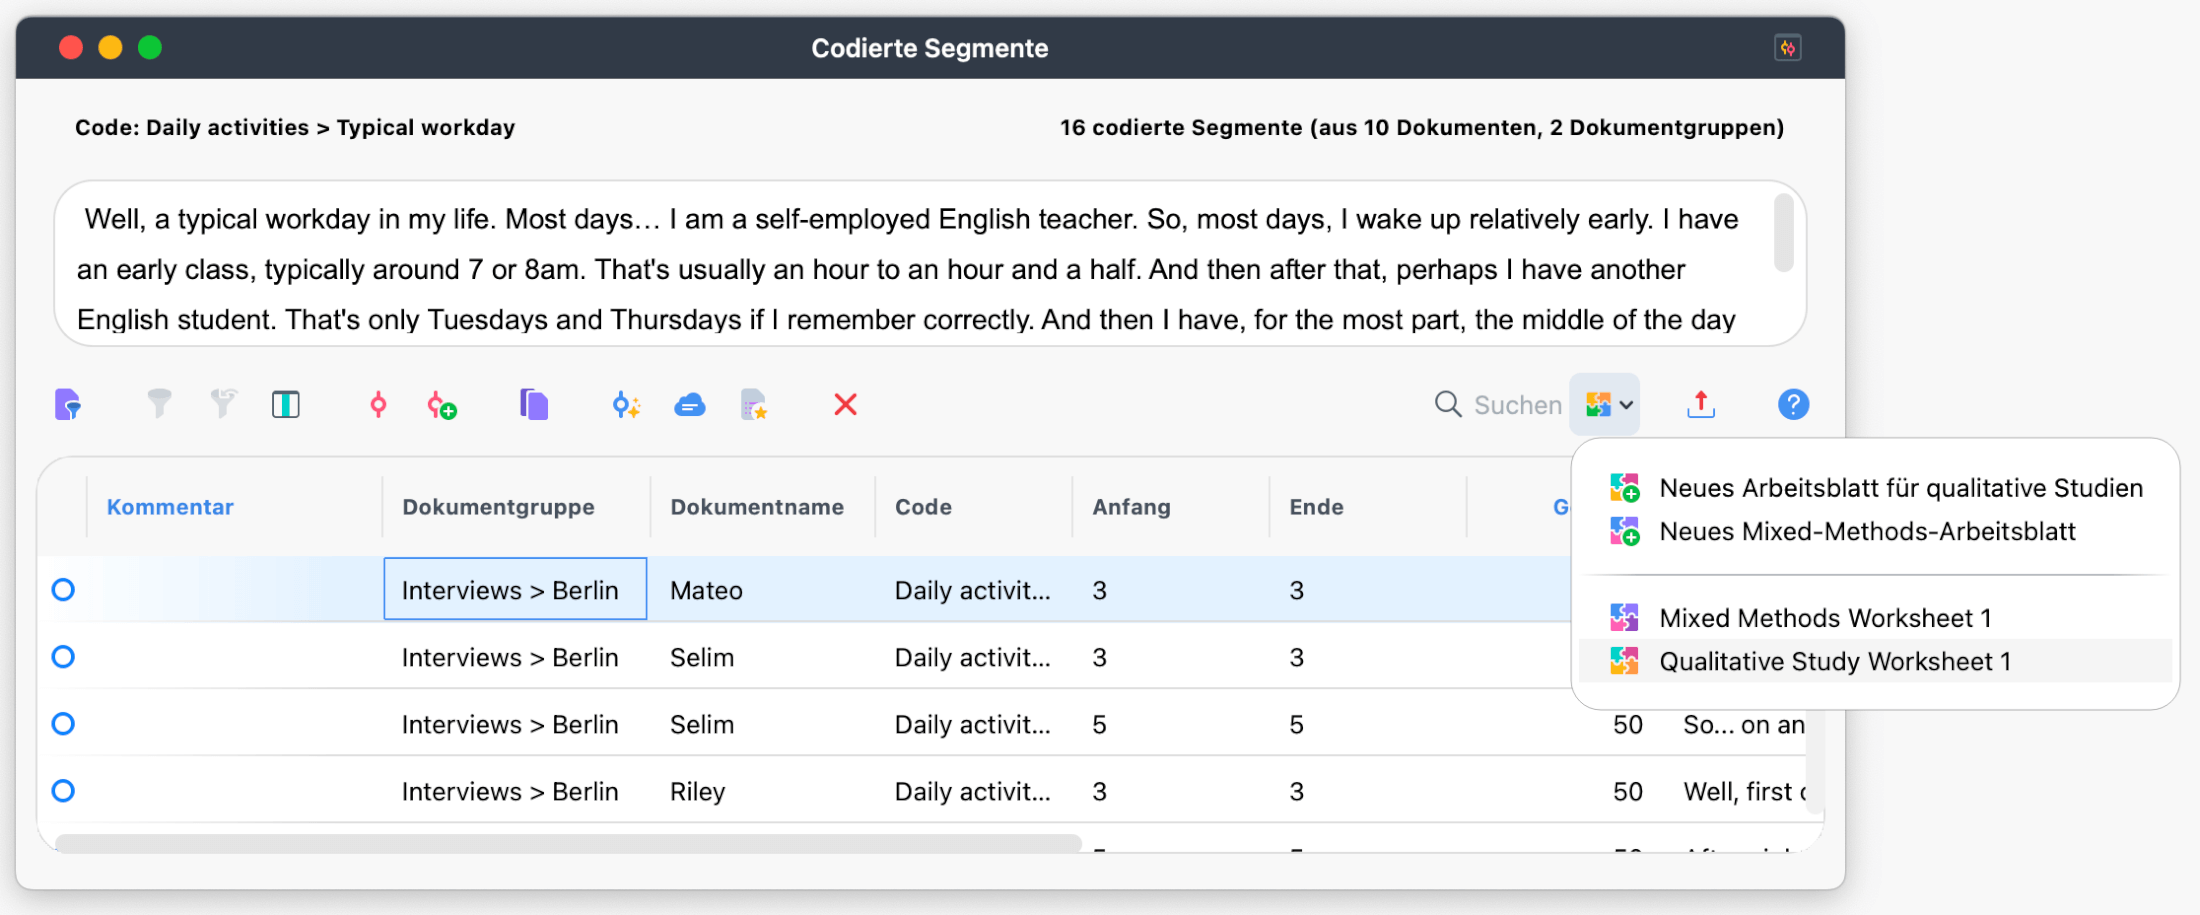Select the circle marker in Mateo row
Image resolution: width=2200 pixels, height=915 pixels.
point(63,590)
